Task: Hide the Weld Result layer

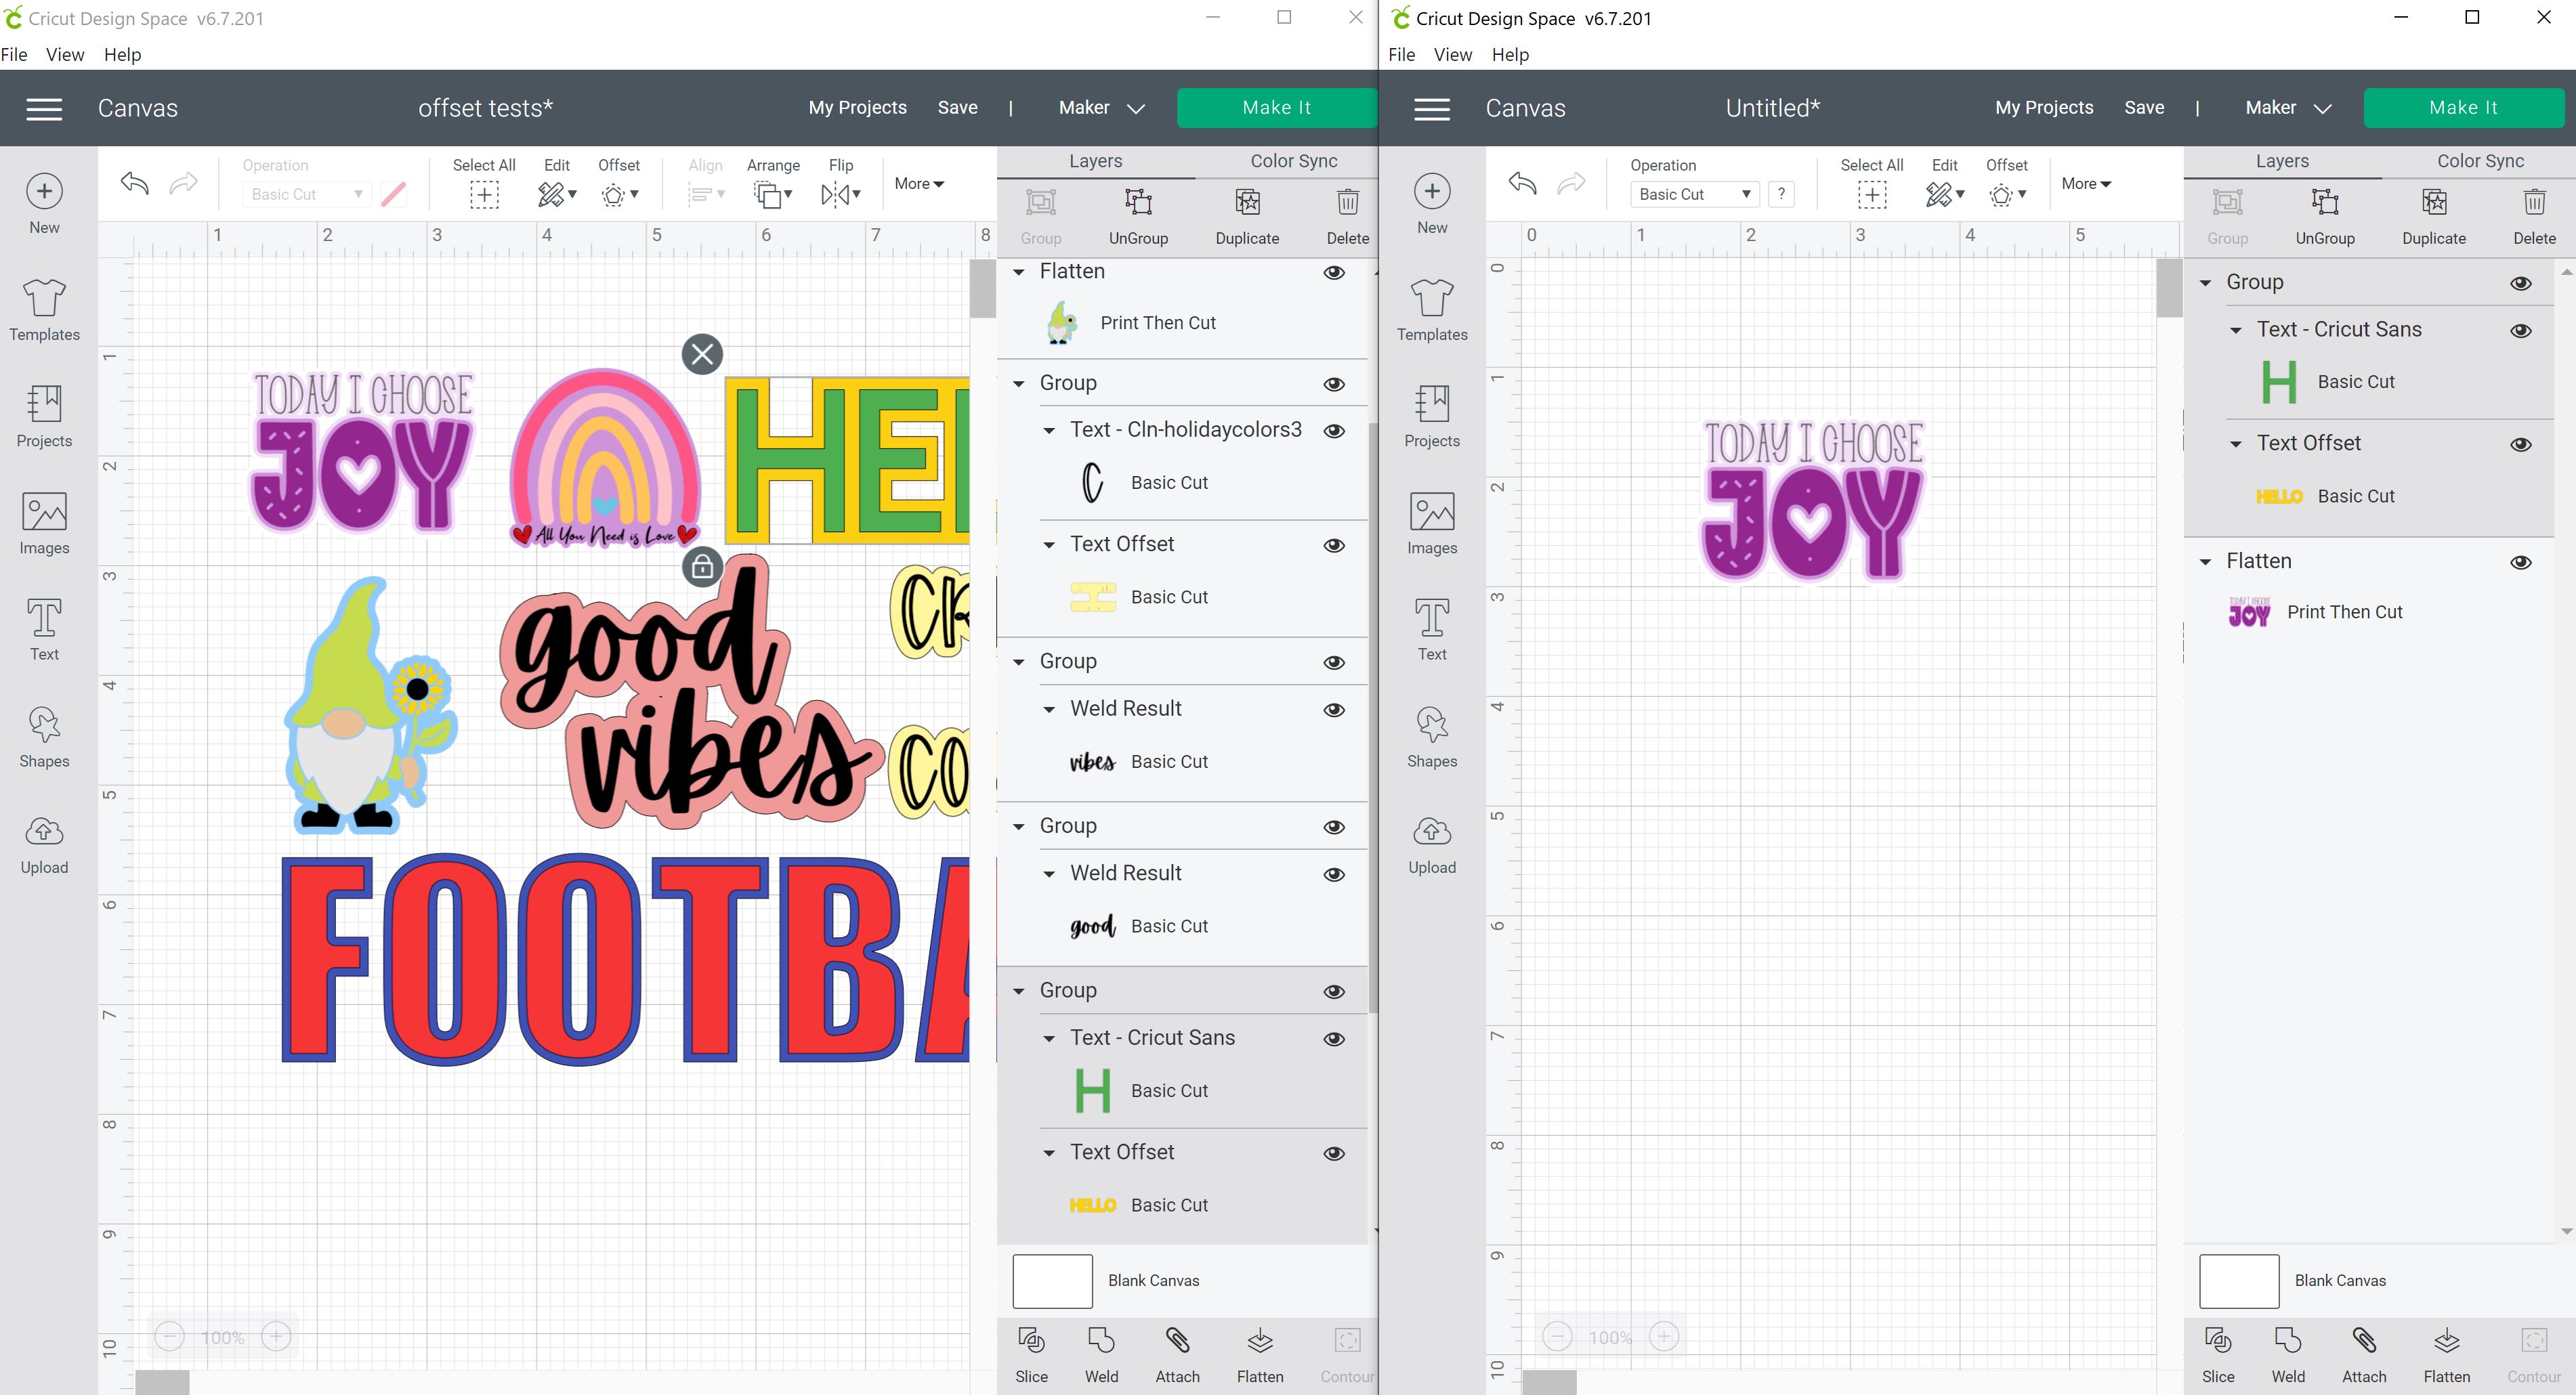Action: coord(1334,709)
